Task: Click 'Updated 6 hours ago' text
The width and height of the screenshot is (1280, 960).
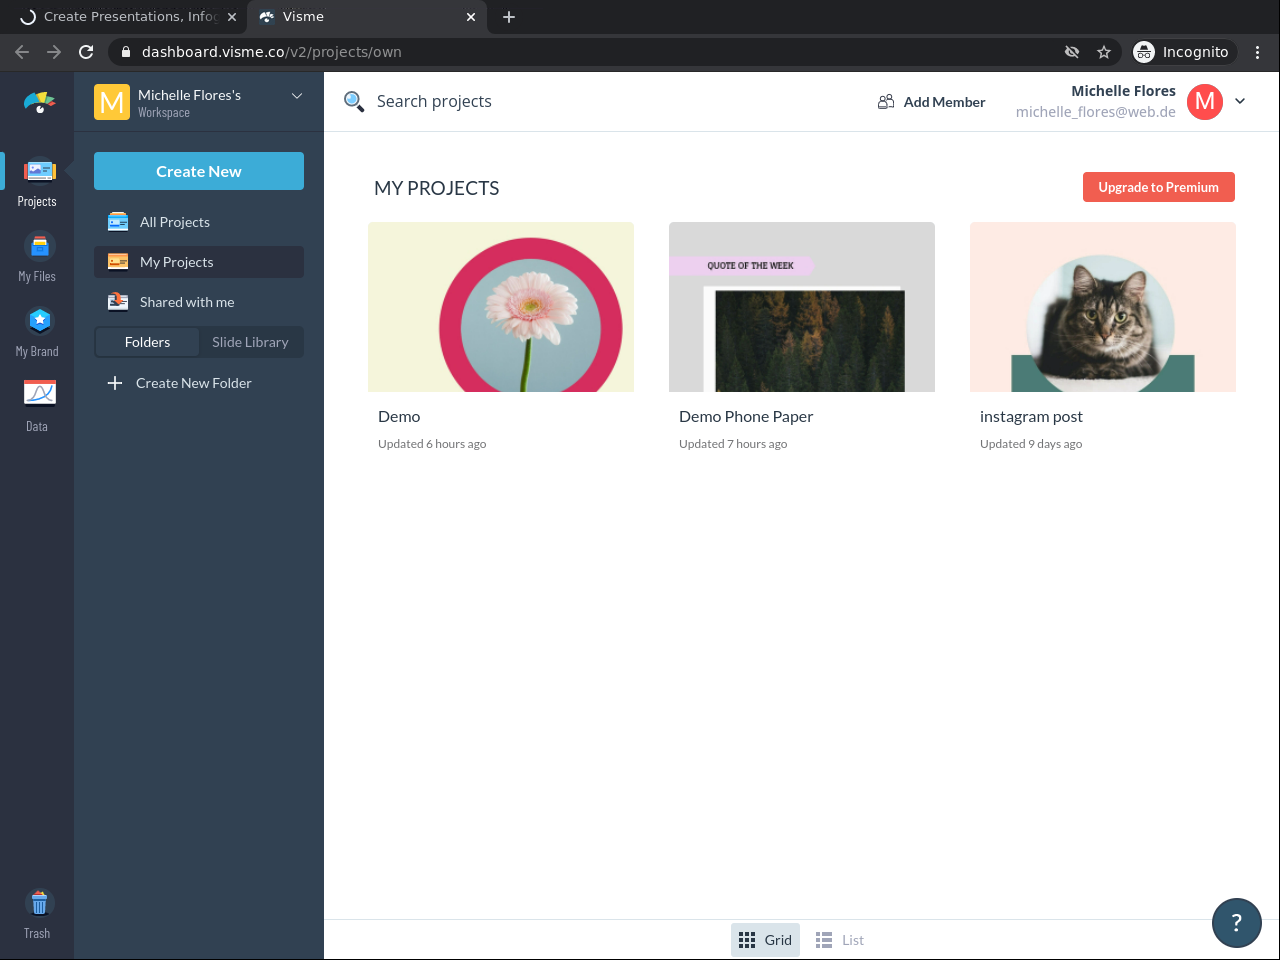Action: 432,444
